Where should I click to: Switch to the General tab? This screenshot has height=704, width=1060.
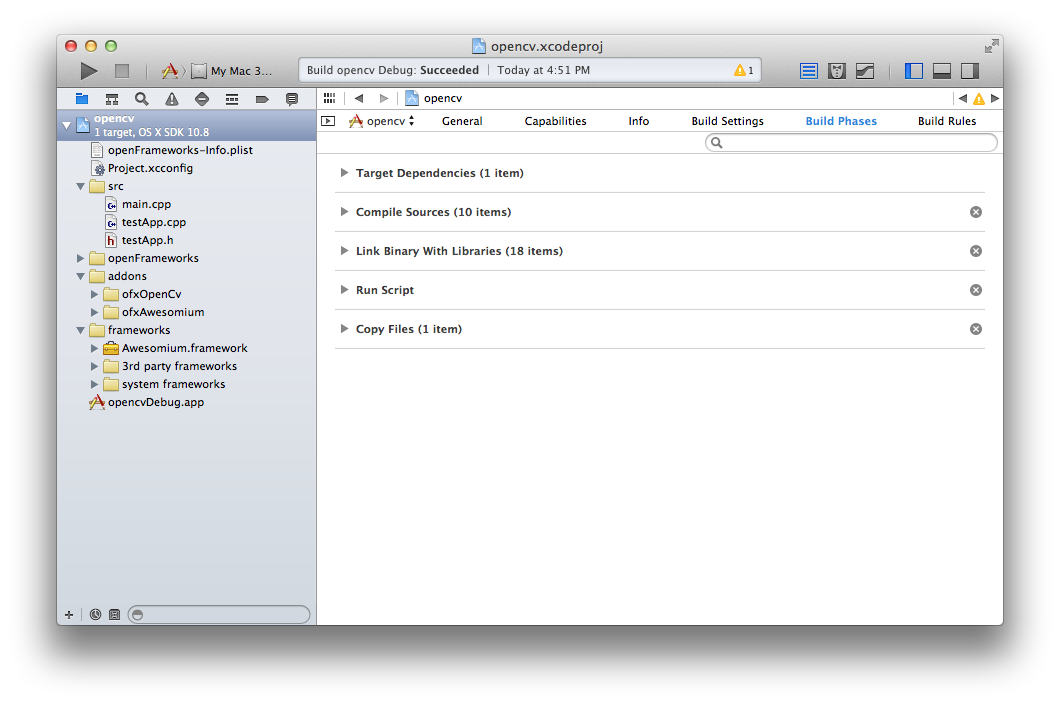[462, 121]
